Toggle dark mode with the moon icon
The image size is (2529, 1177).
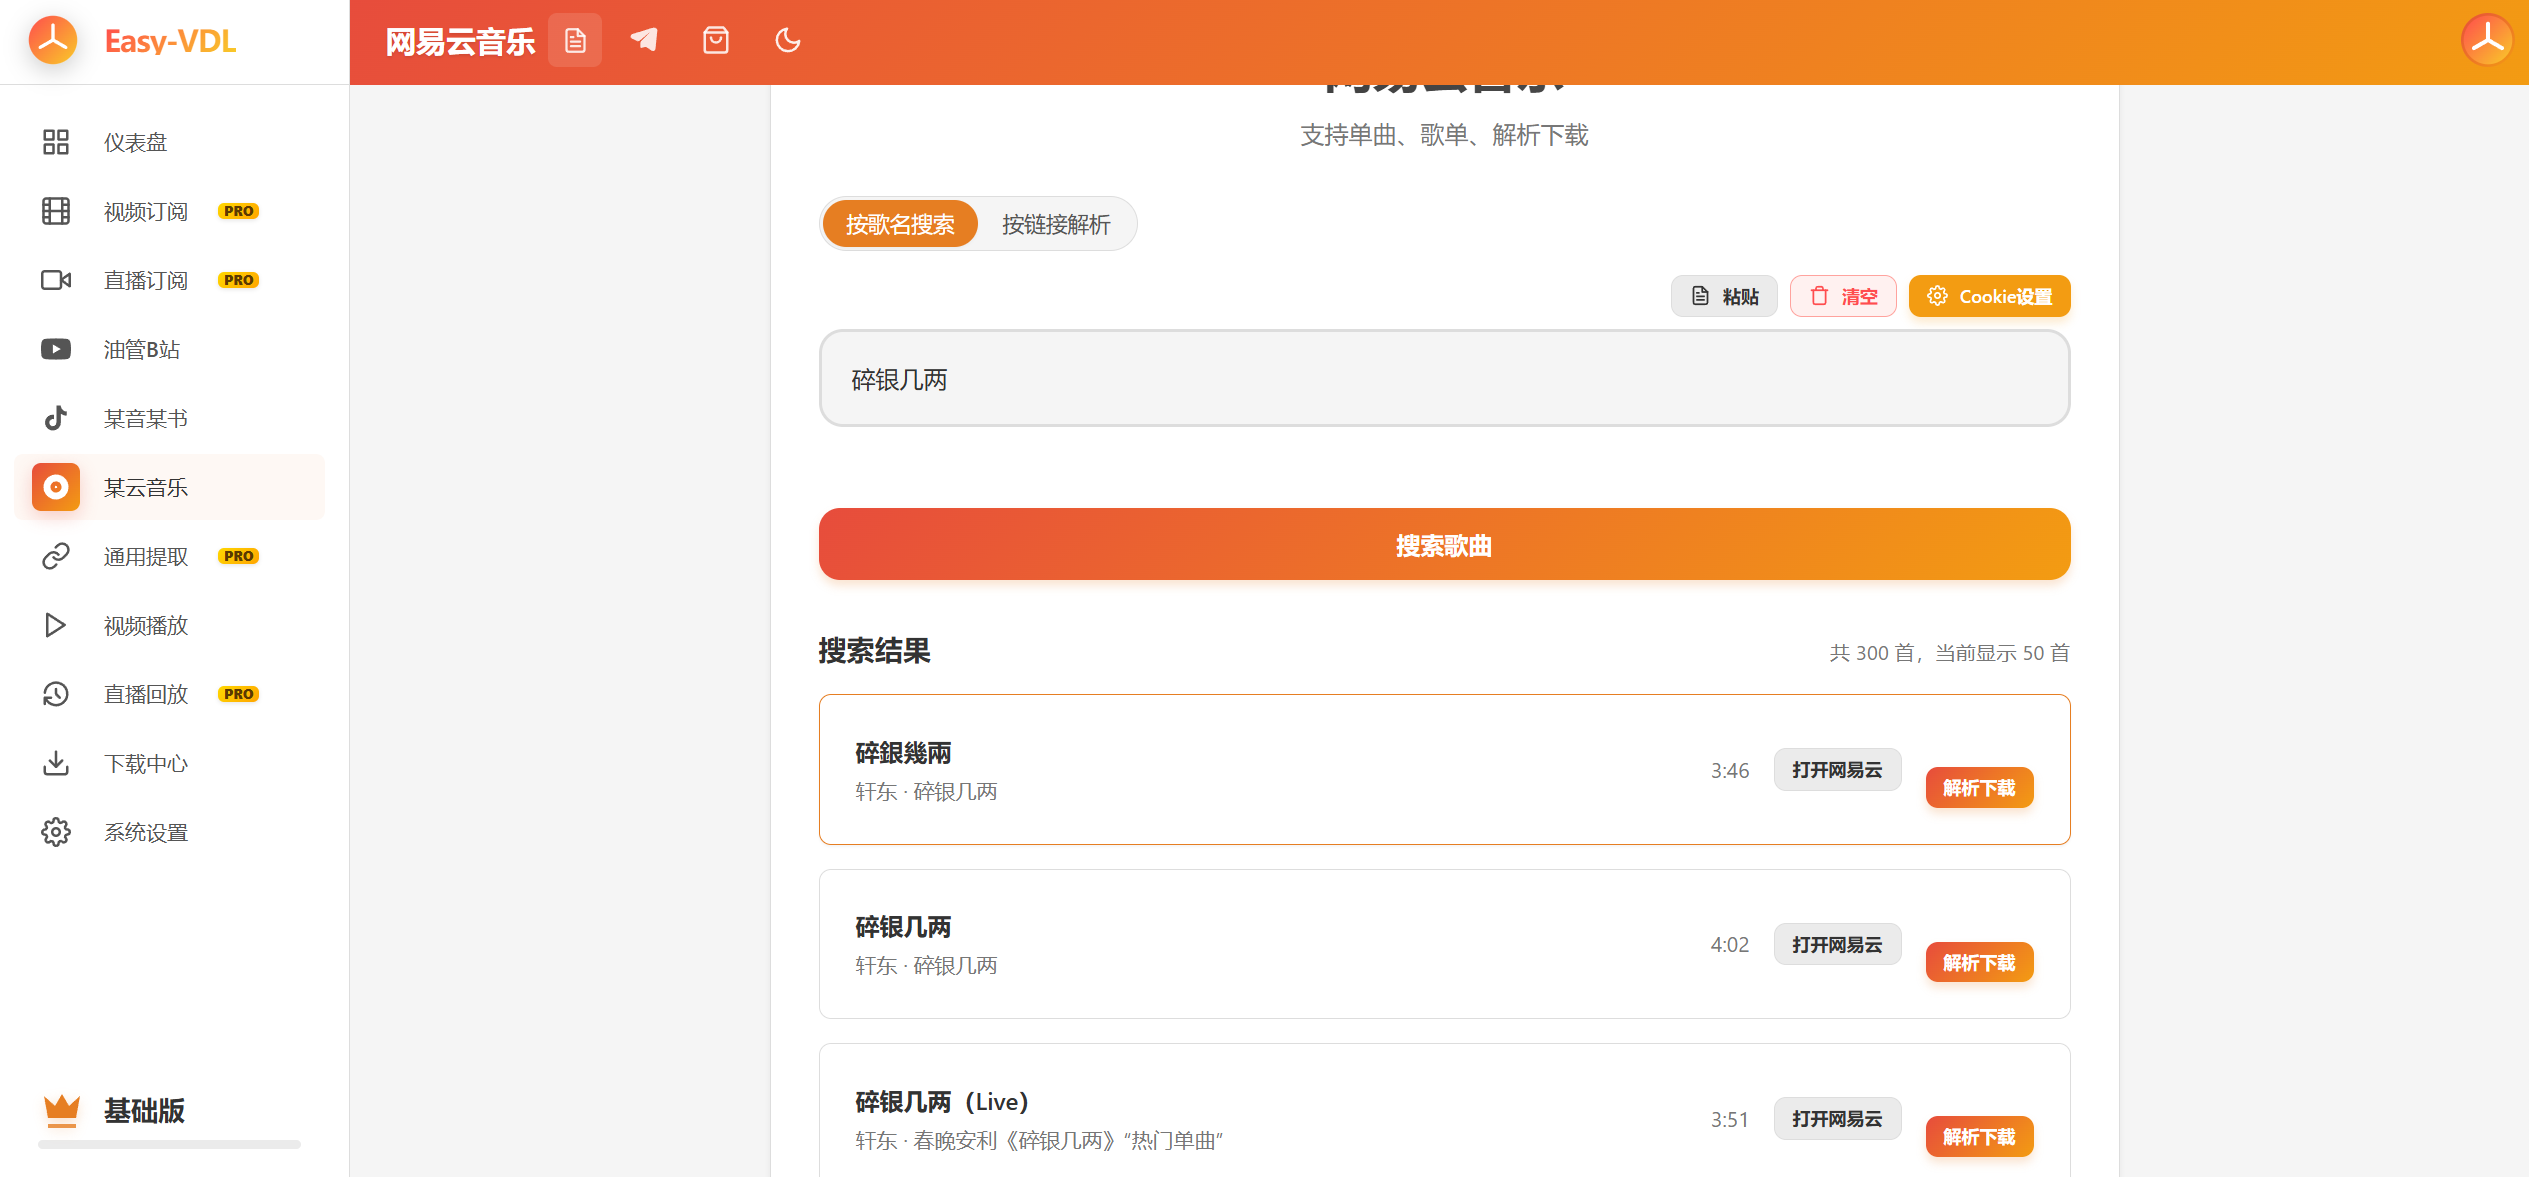coord(787,39)
